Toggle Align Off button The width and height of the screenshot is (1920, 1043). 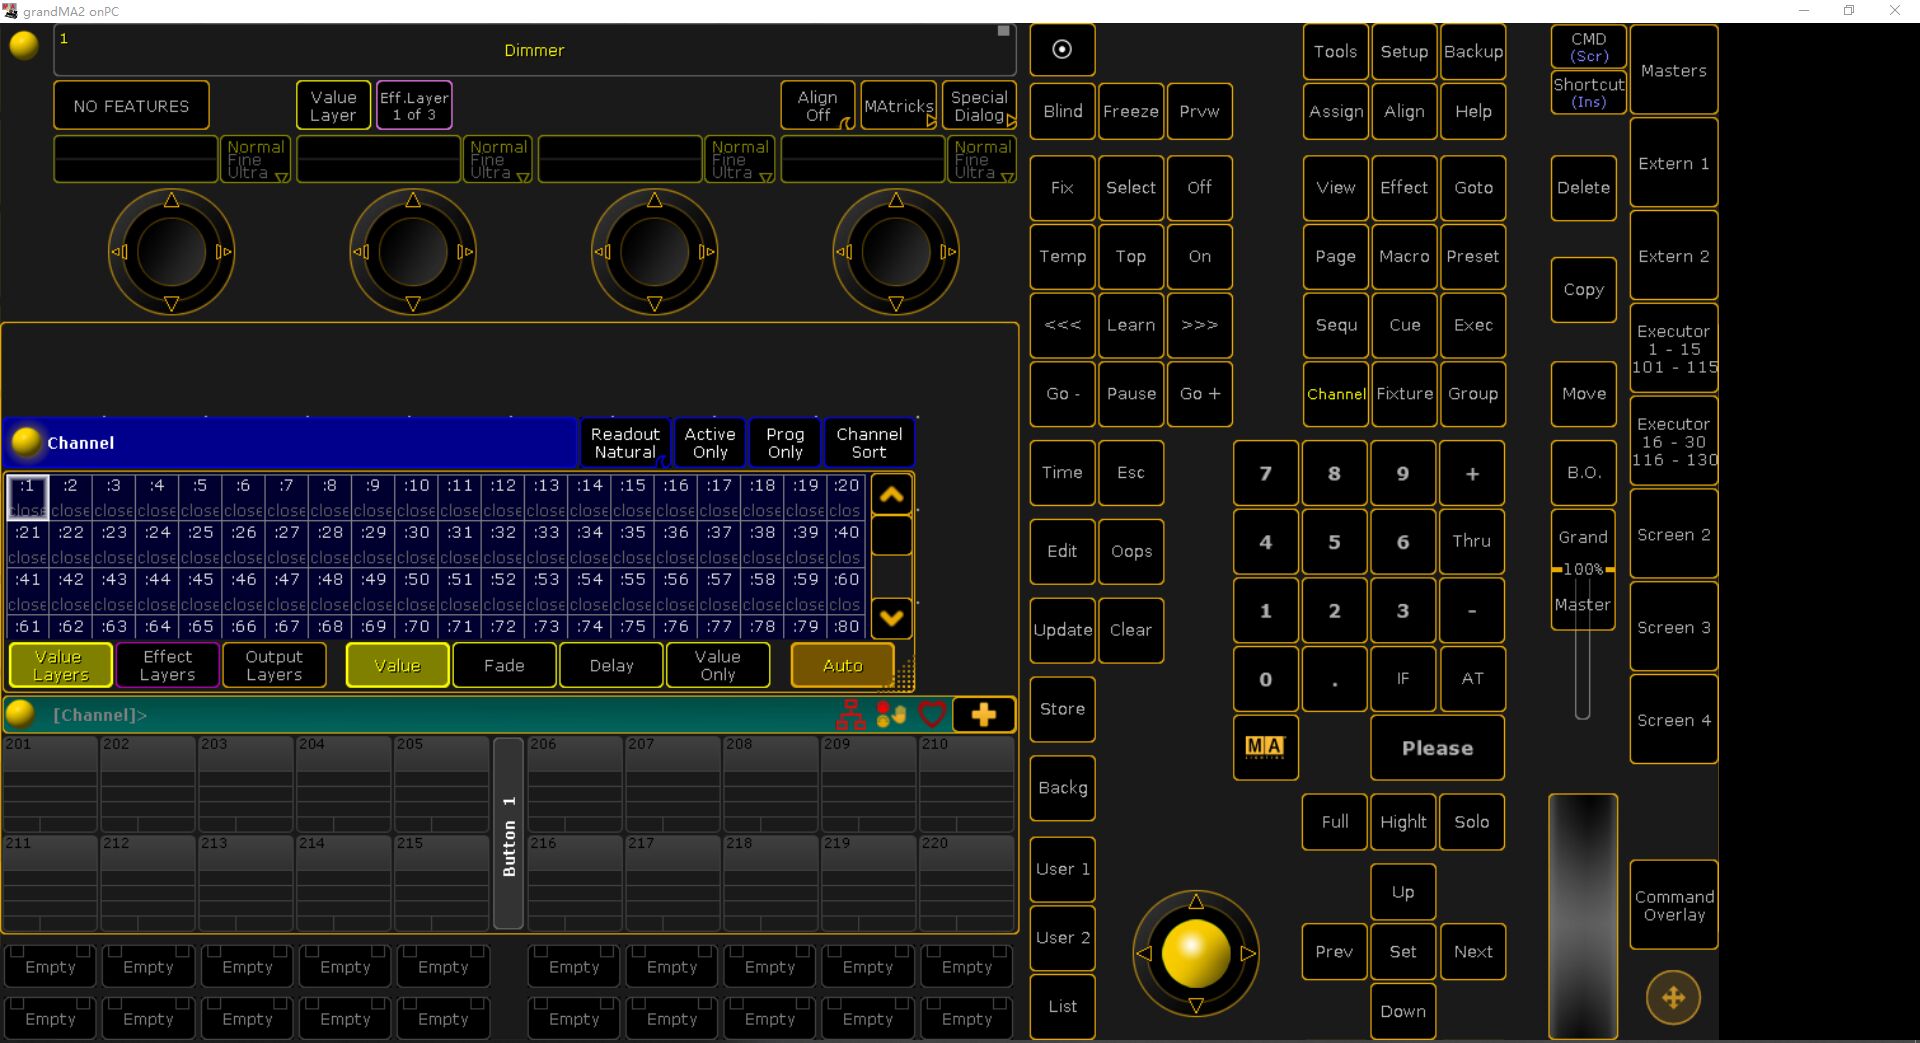point(817,105)
